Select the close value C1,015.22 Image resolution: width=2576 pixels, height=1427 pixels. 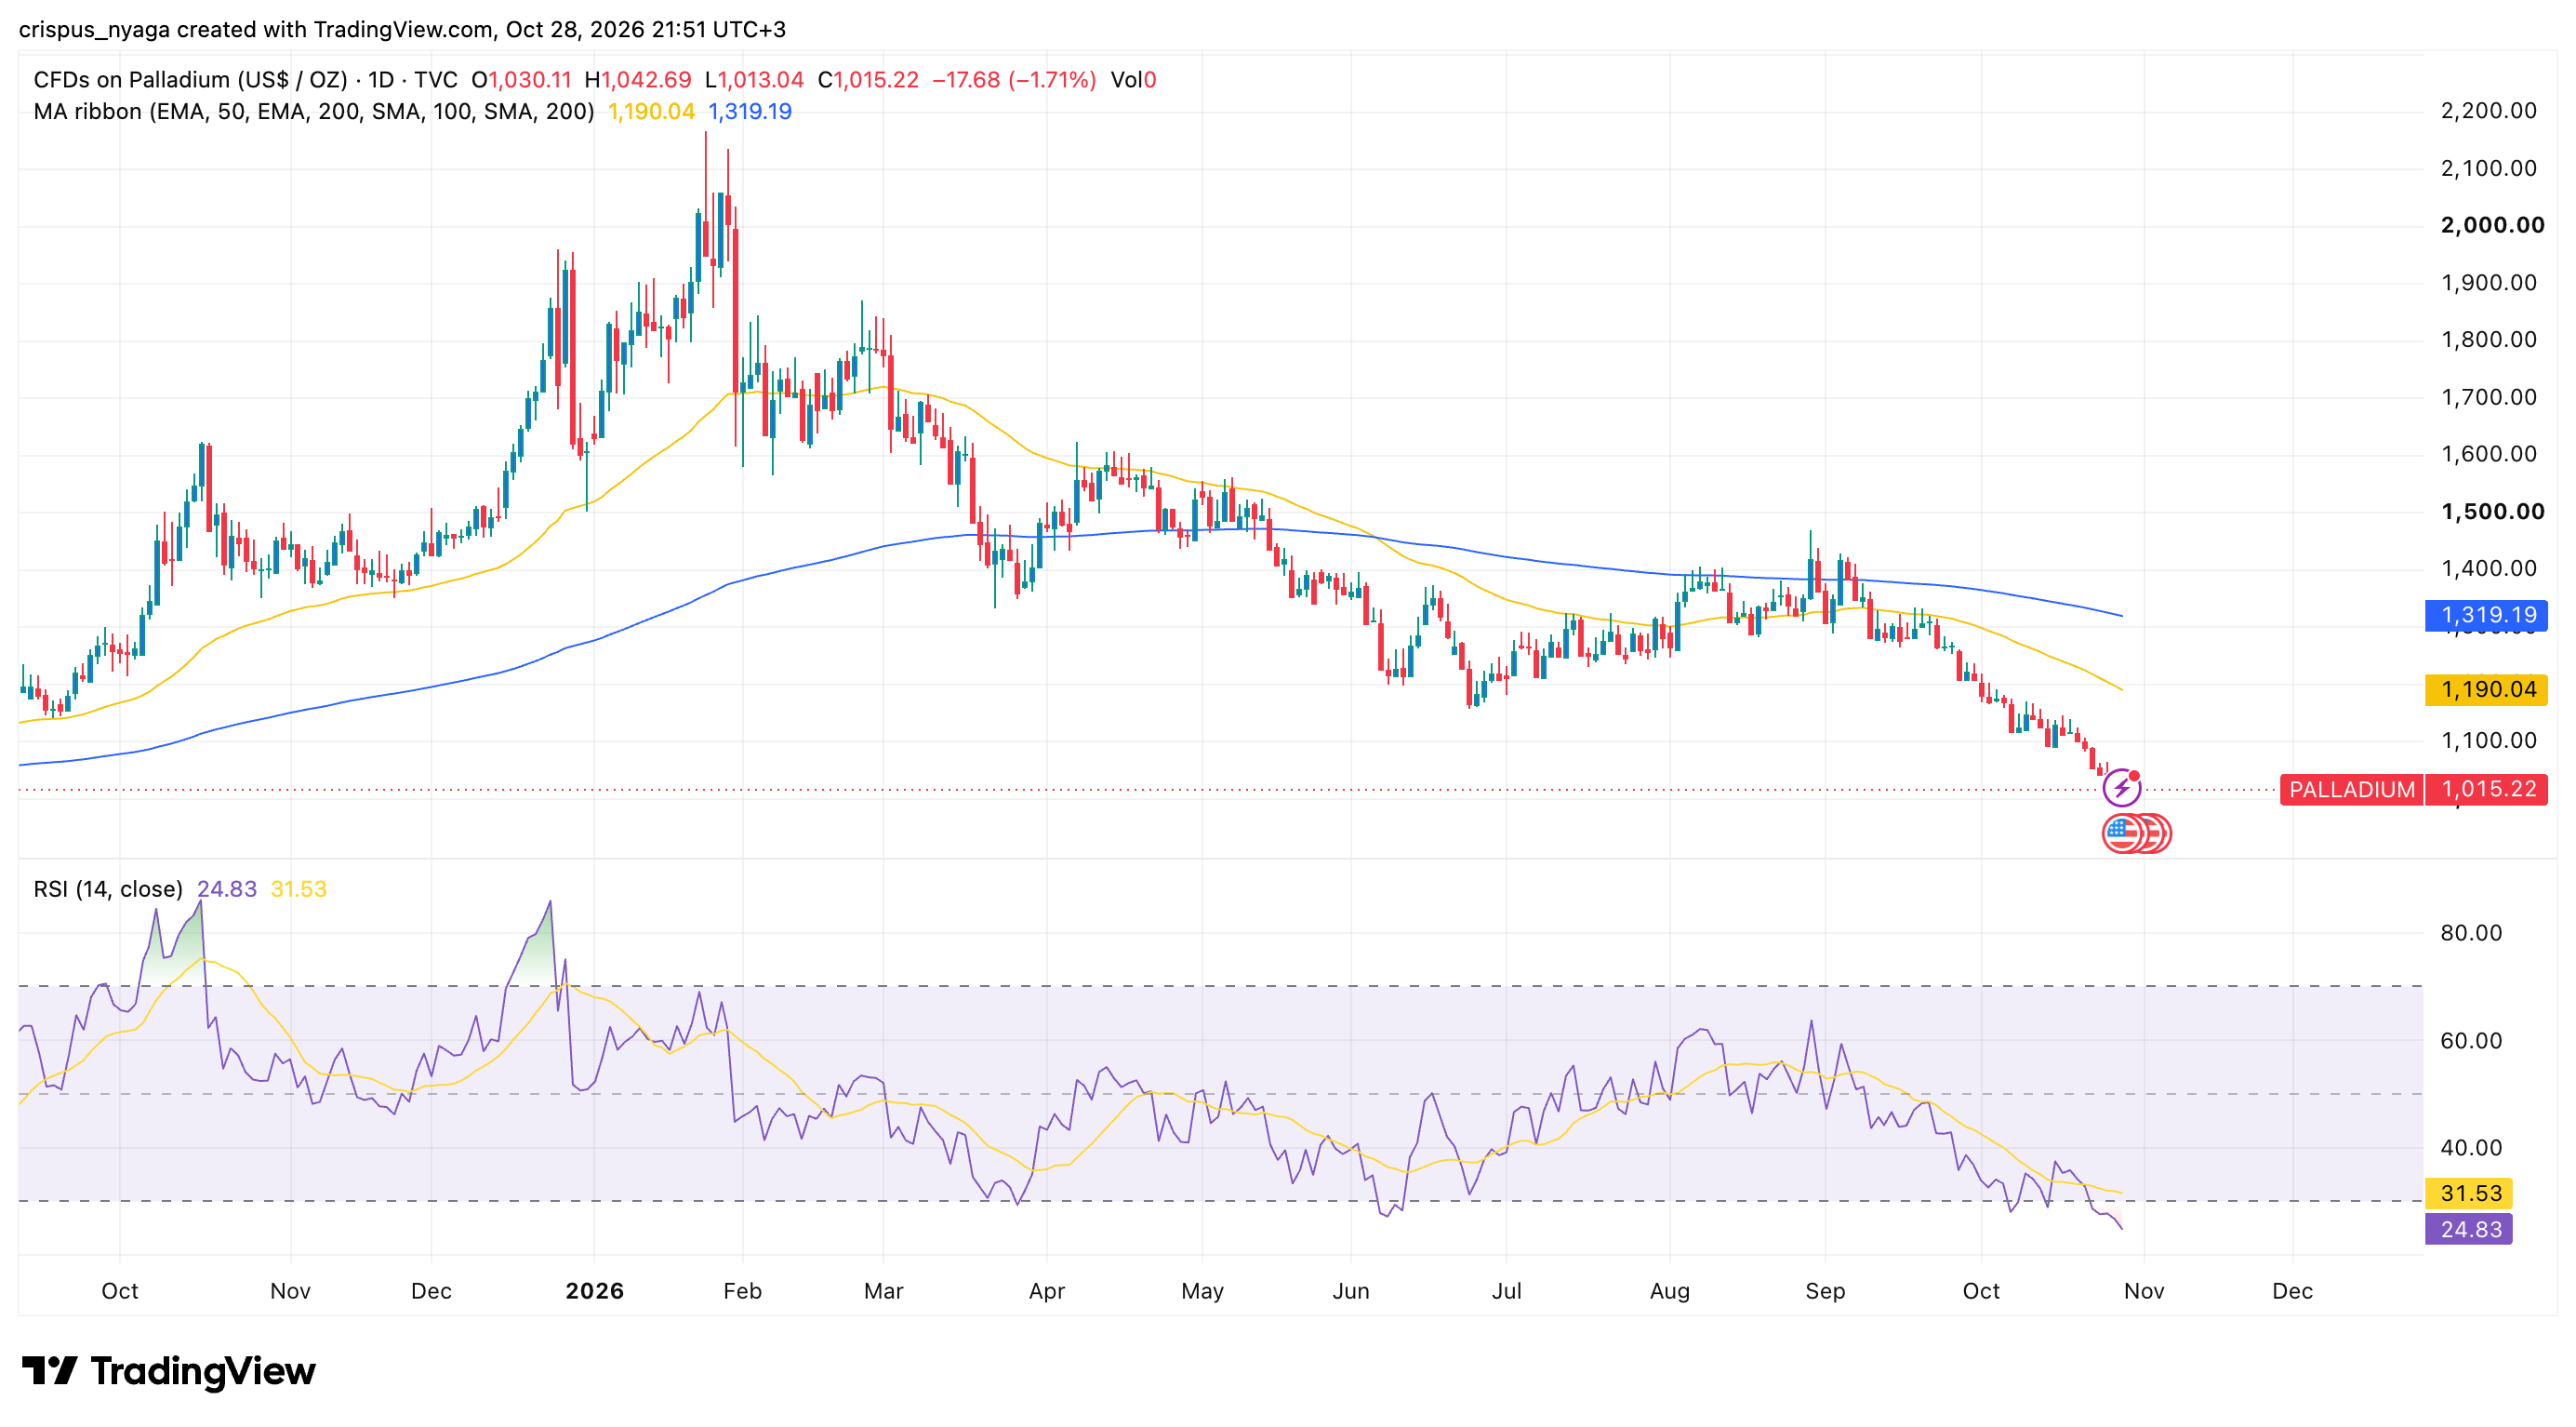[868, 80]
